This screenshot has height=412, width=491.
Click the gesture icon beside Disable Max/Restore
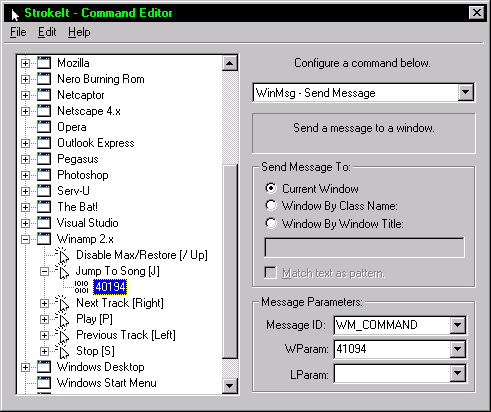tap(62, 255)
